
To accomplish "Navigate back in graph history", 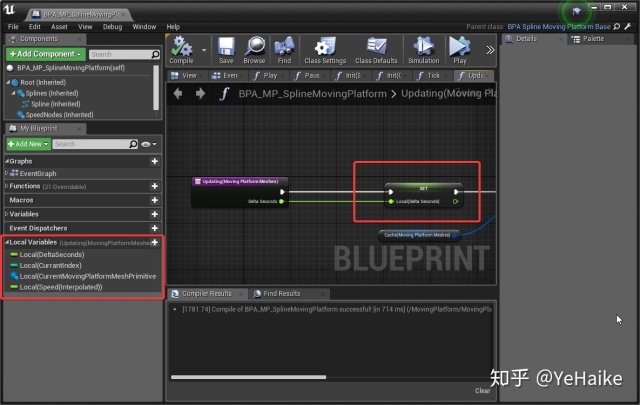I will click(178, 93).
